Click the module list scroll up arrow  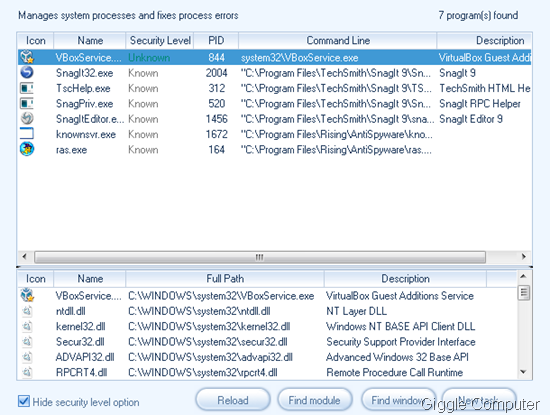(x=523, y=276)
